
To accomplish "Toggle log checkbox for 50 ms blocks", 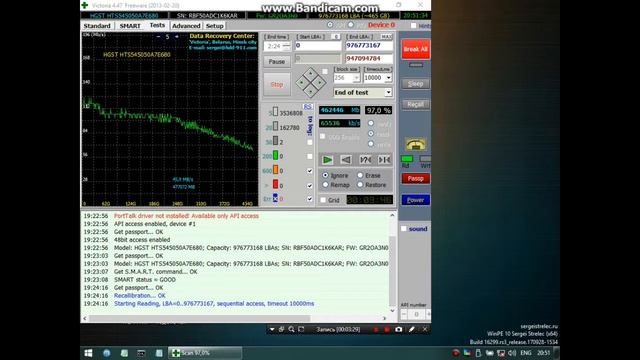I will pyautogui.click(x=310, y=142).
